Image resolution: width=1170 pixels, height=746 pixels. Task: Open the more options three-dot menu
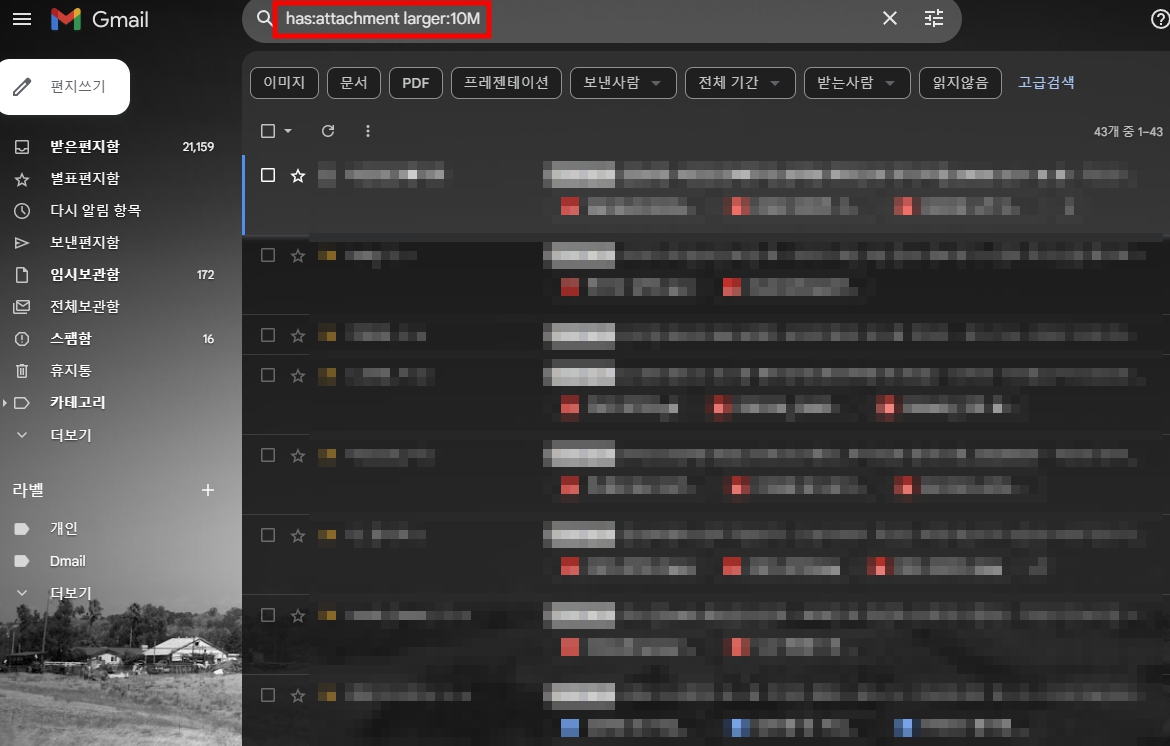(367, 130)
